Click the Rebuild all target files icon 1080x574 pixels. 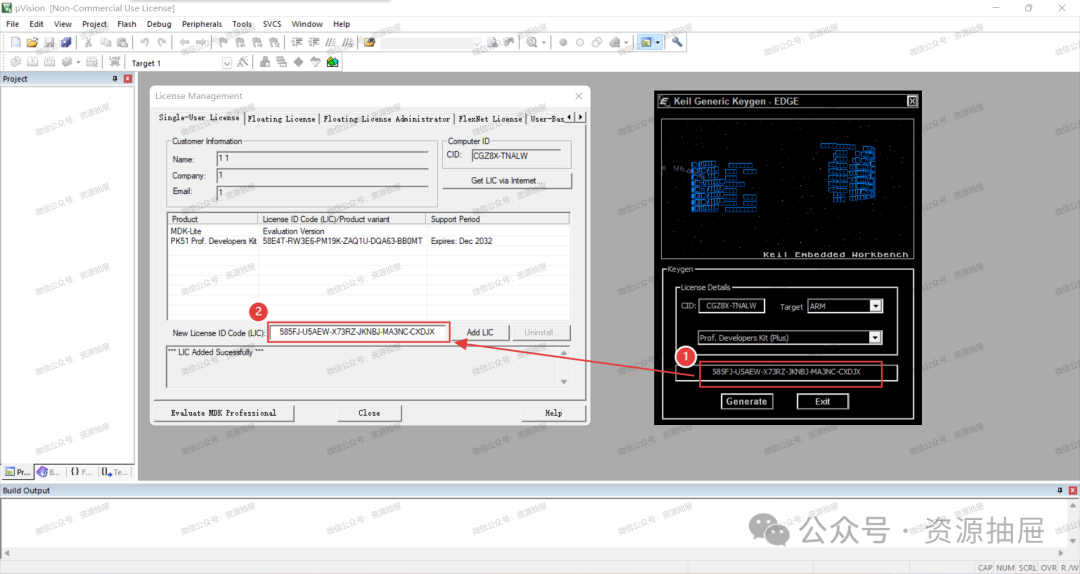[x=50, y=62]
